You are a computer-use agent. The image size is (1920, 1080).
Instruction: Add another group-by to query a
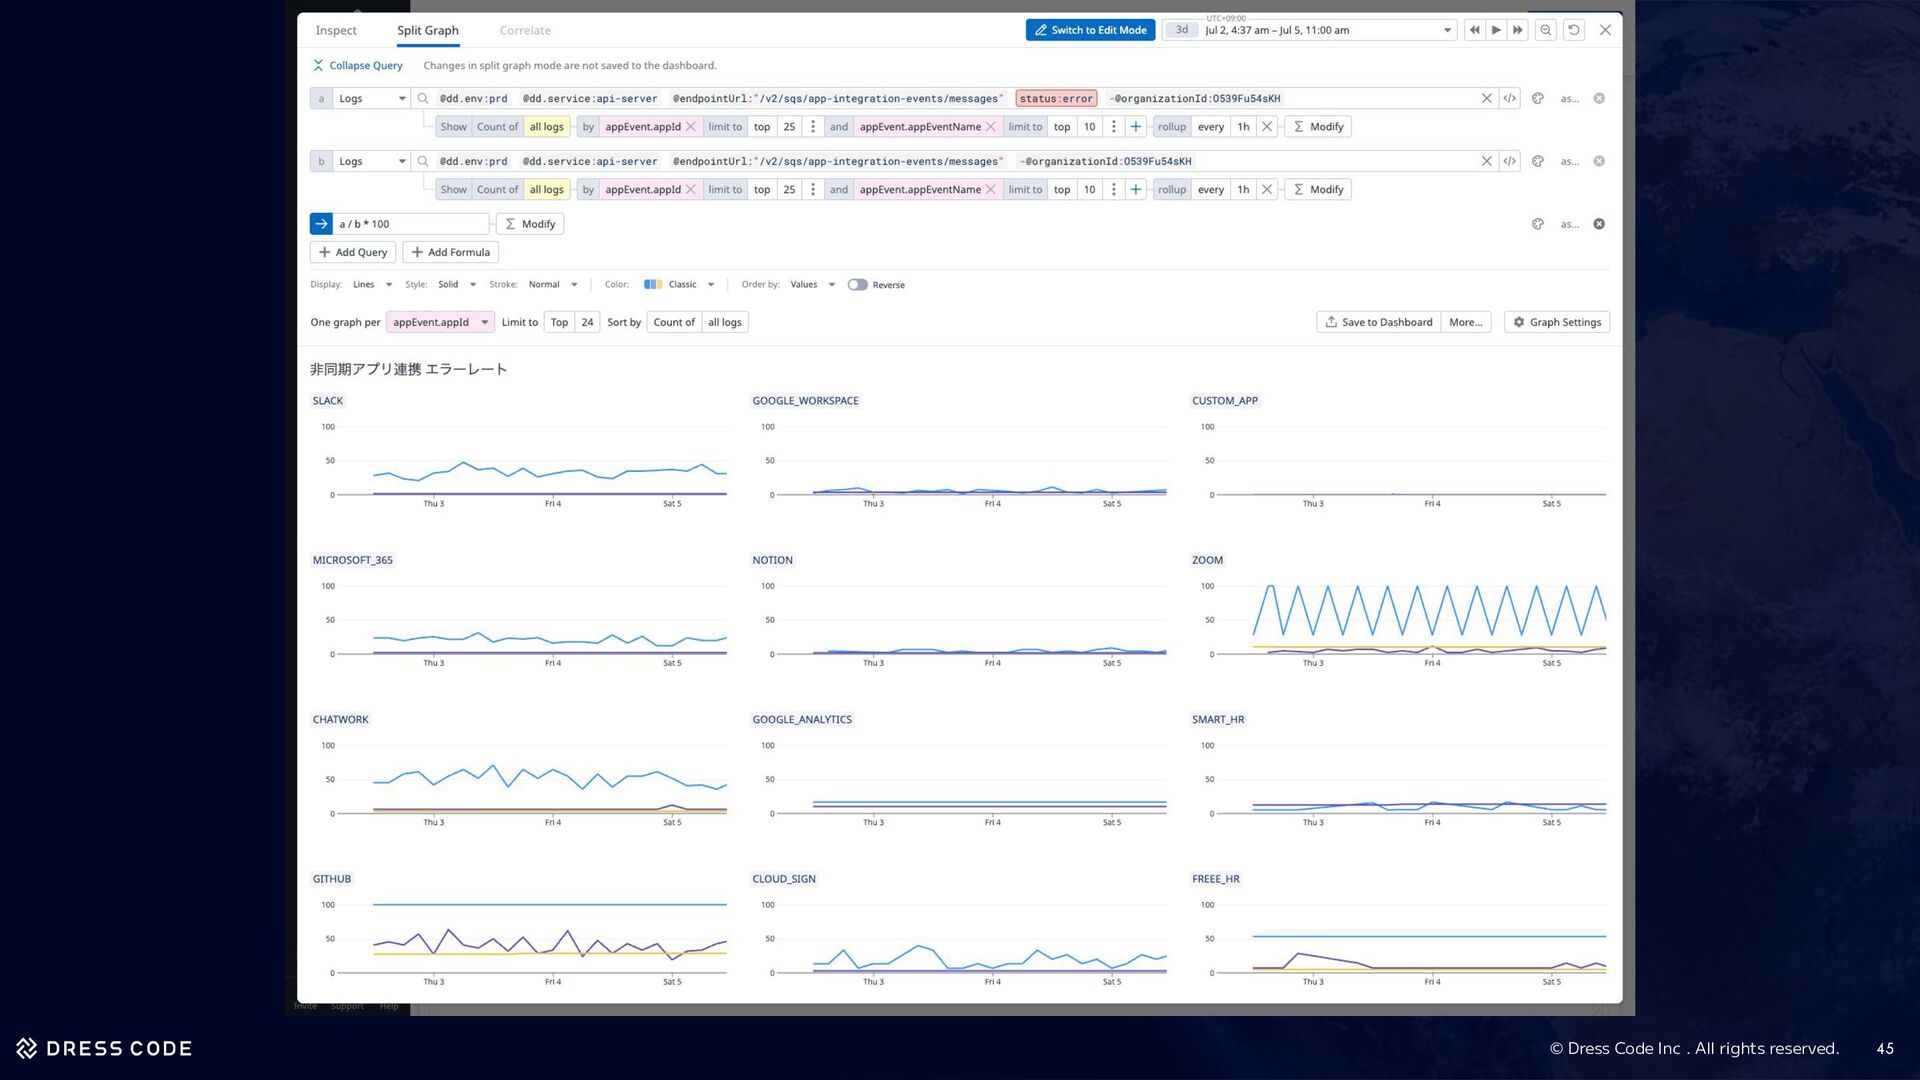pyautogui.click(x=1136, y=127)
